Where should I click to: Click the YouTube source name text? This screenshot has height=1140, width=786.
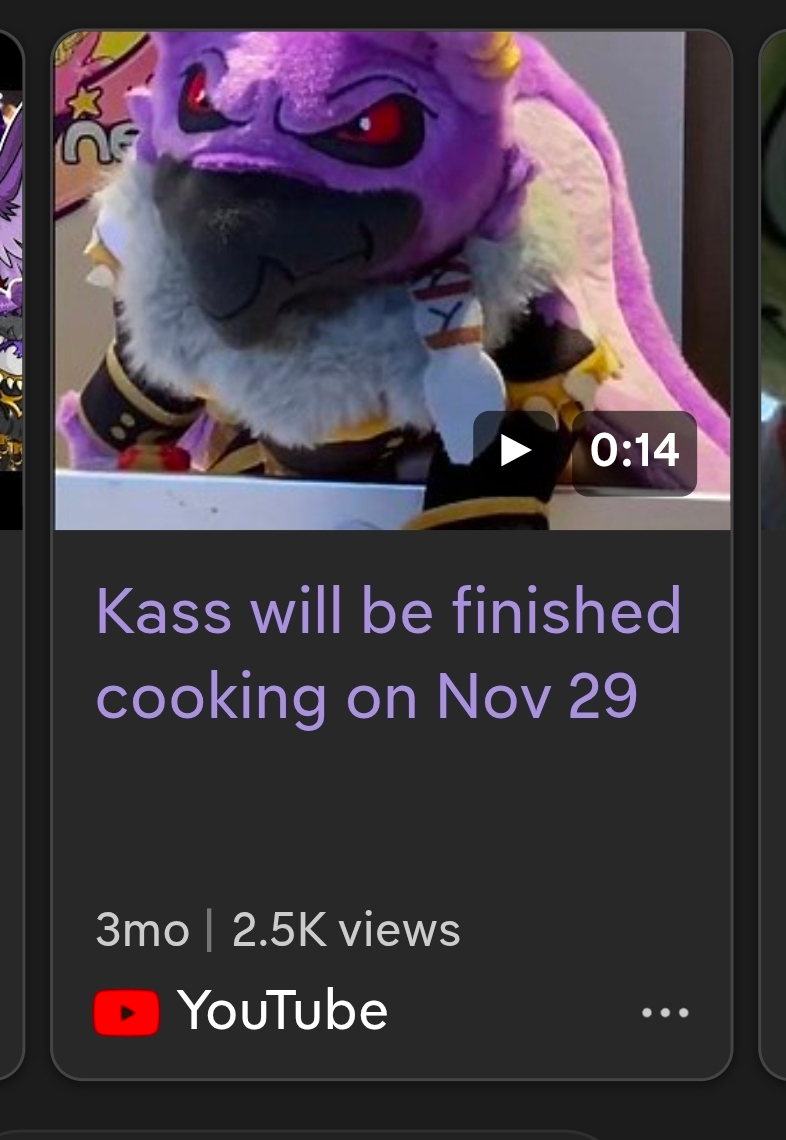pyautogui.click(x=282, y=1011)
